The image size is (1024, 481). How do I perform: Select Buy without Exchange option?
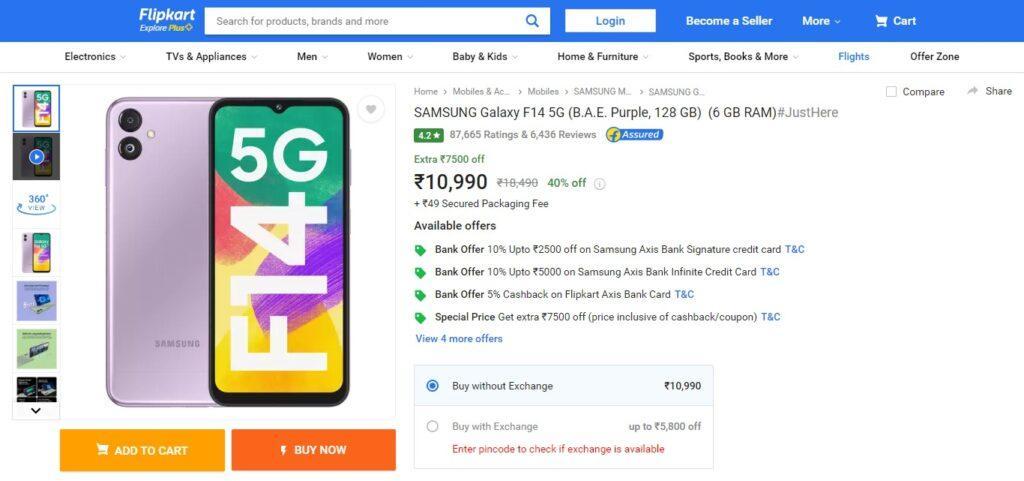[x=432, y=386]
